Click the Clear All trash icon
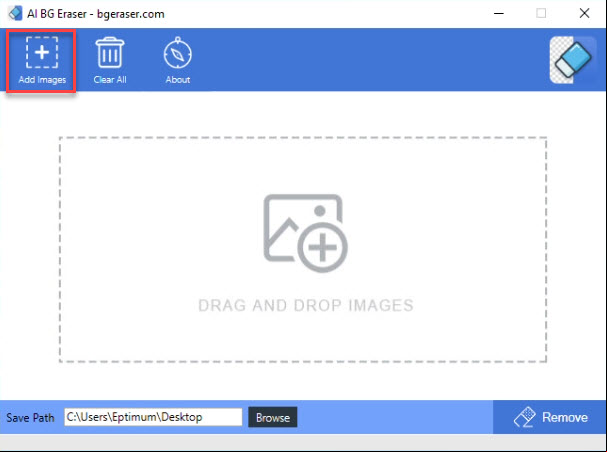Screen dimensions: 607x452 (110, 53)
